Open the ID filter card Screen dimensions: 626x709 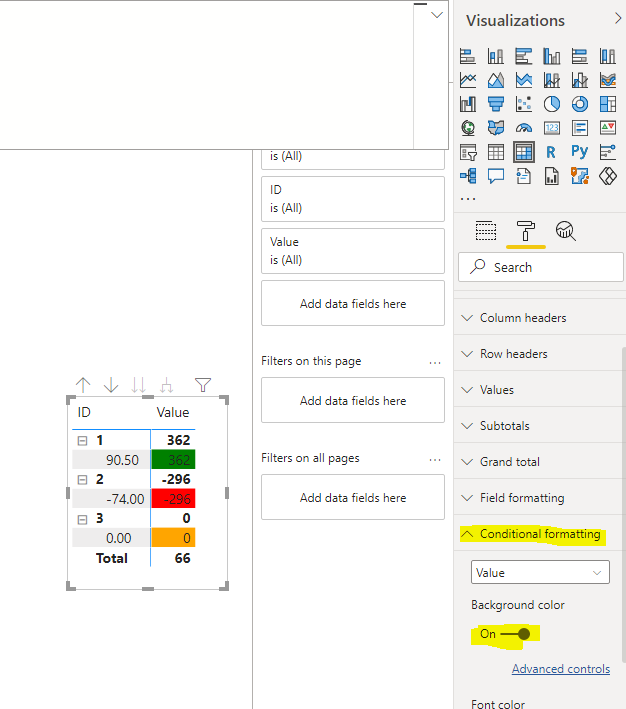point(353,199)
